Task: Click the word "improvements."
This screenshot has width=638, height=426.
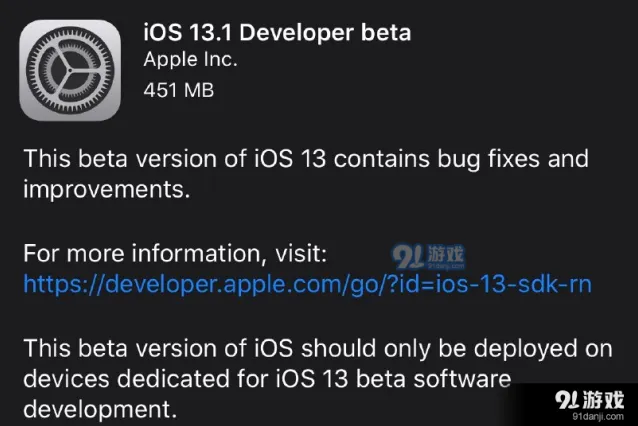Action: 107,189
